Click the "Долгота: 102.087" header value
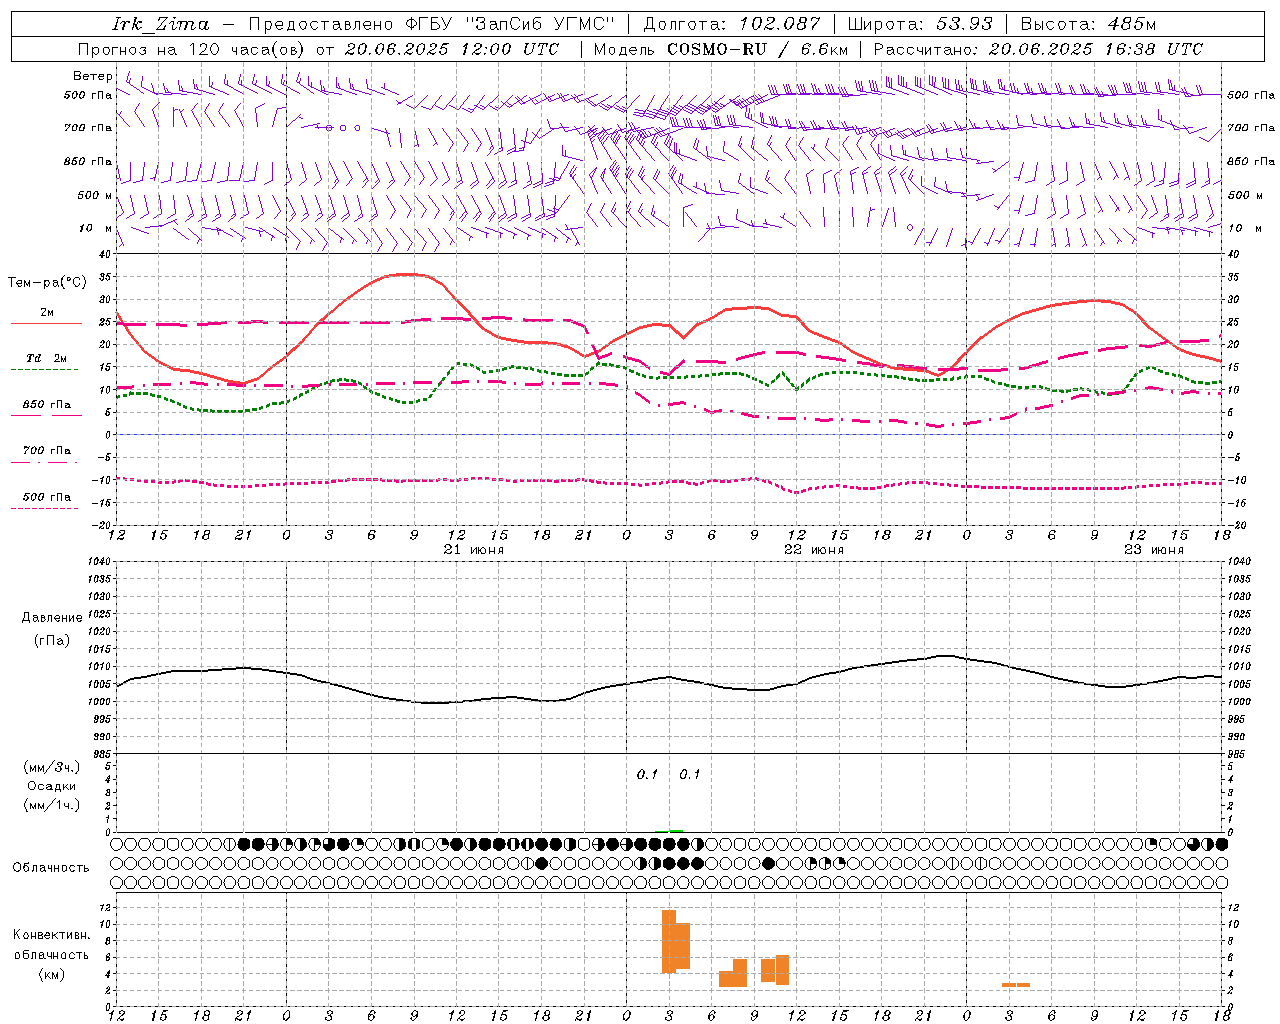The height and width of the screenshot is (1024, 1280). [x=731, y=24]
